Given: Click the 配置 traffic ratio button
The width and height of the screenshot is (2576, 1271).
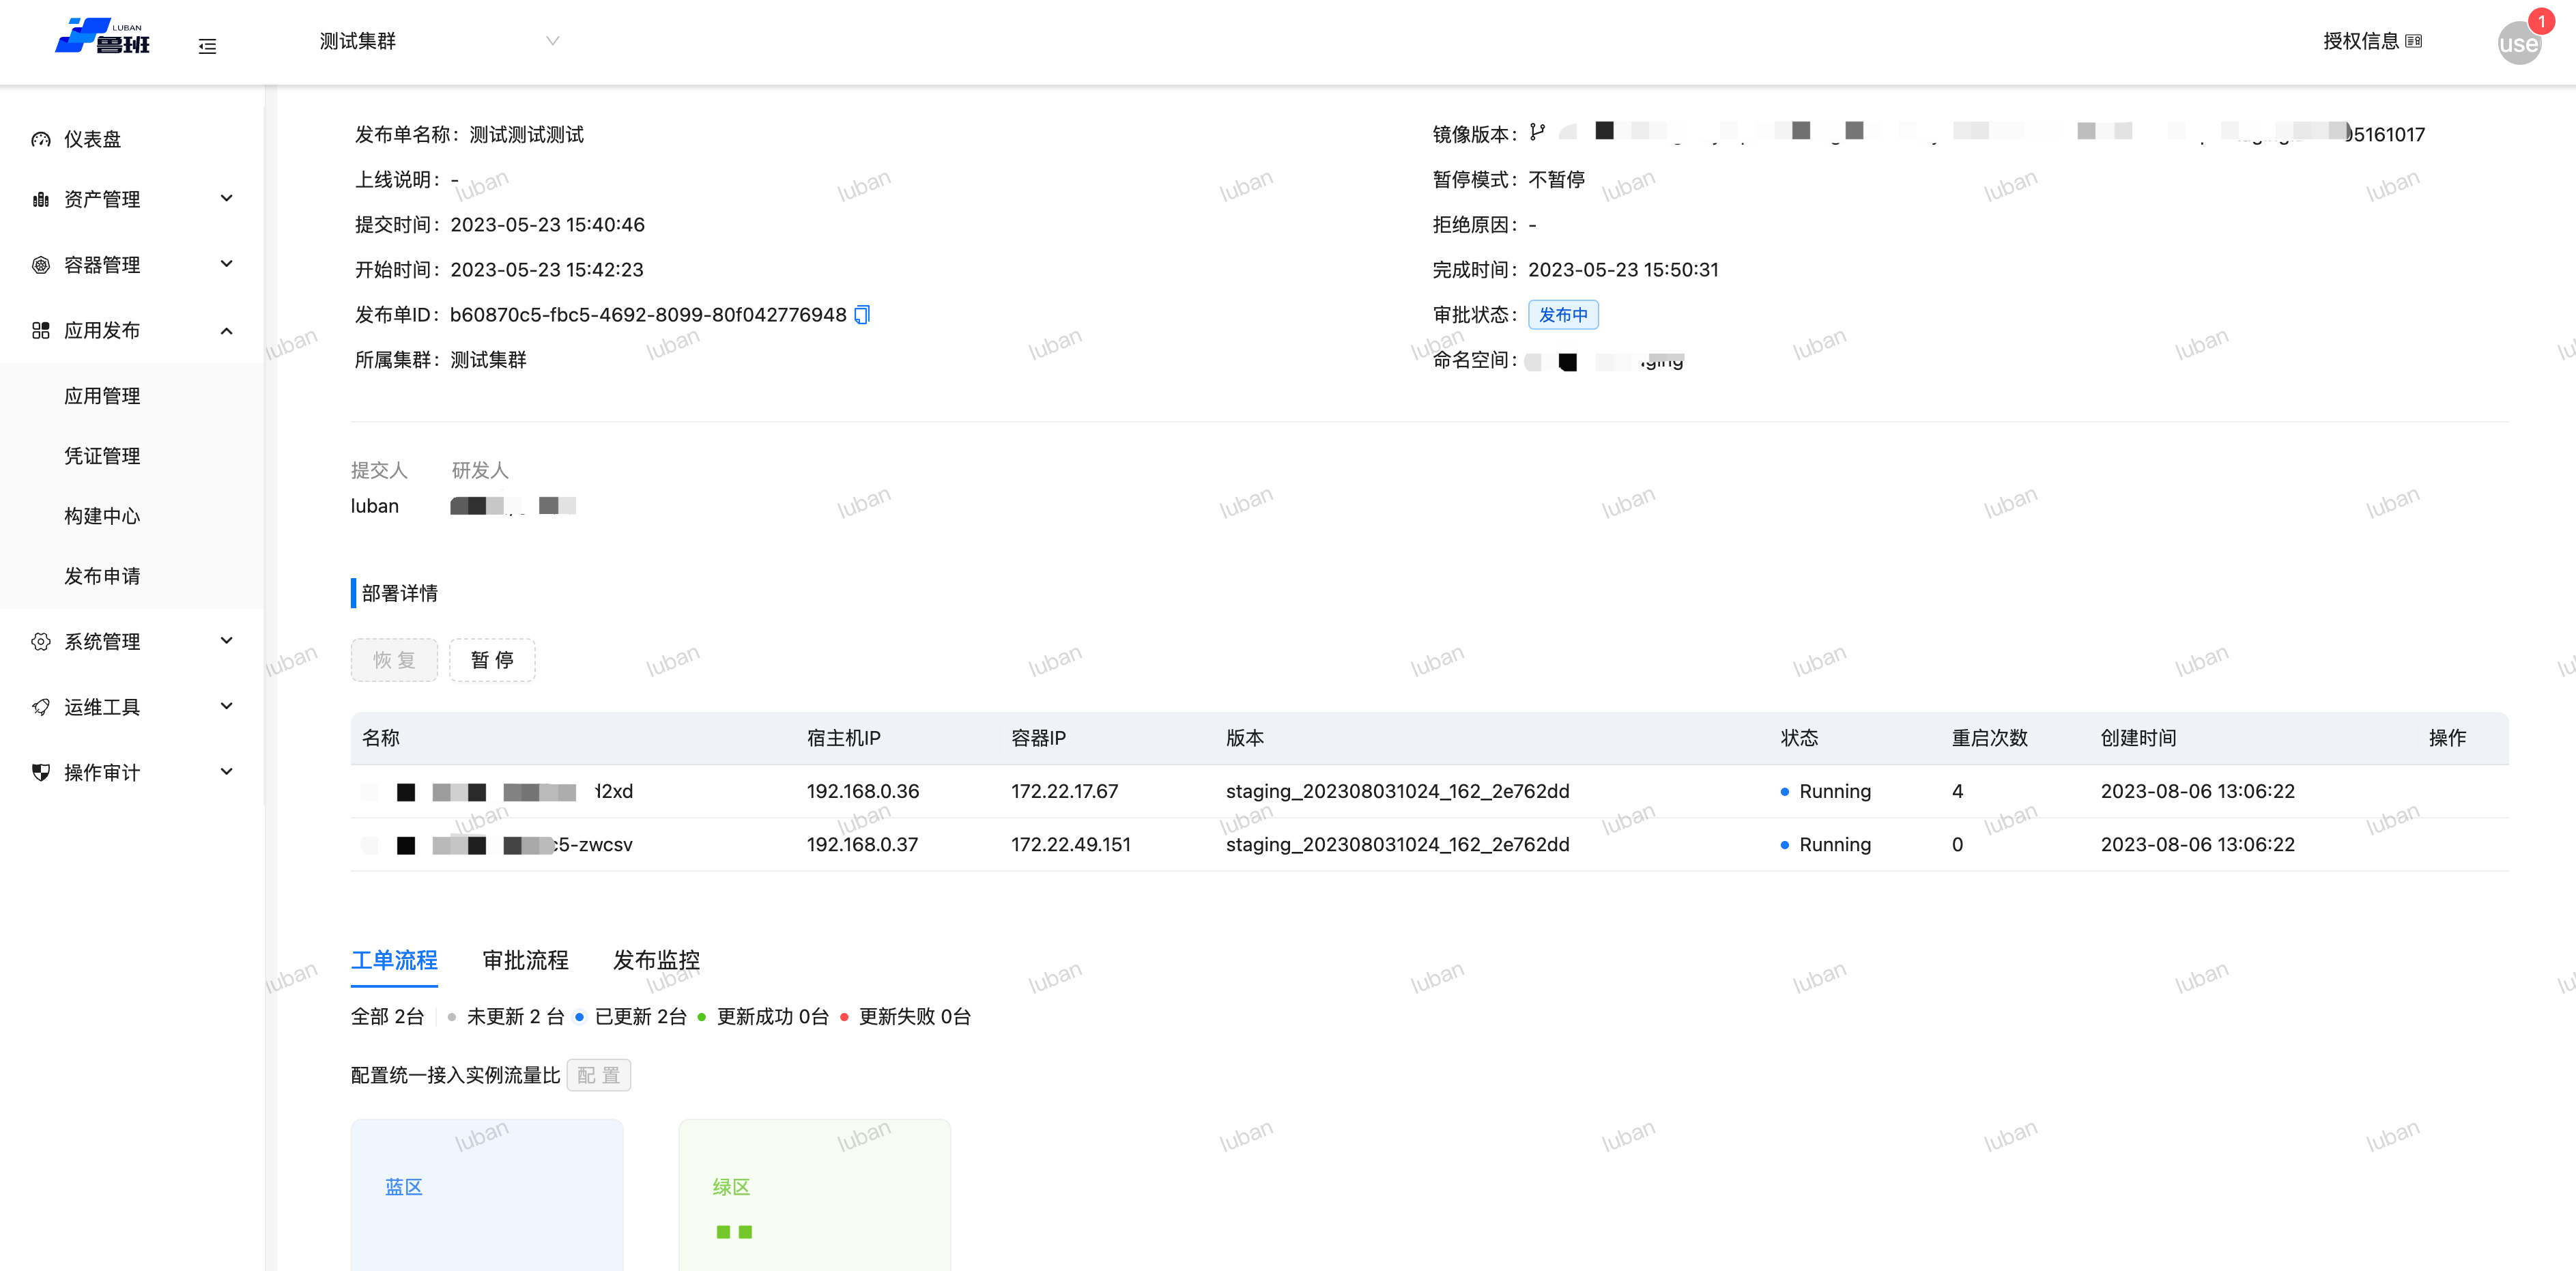Looking at the screenshot, I should pyautogui.click(x=598, y=1075).
